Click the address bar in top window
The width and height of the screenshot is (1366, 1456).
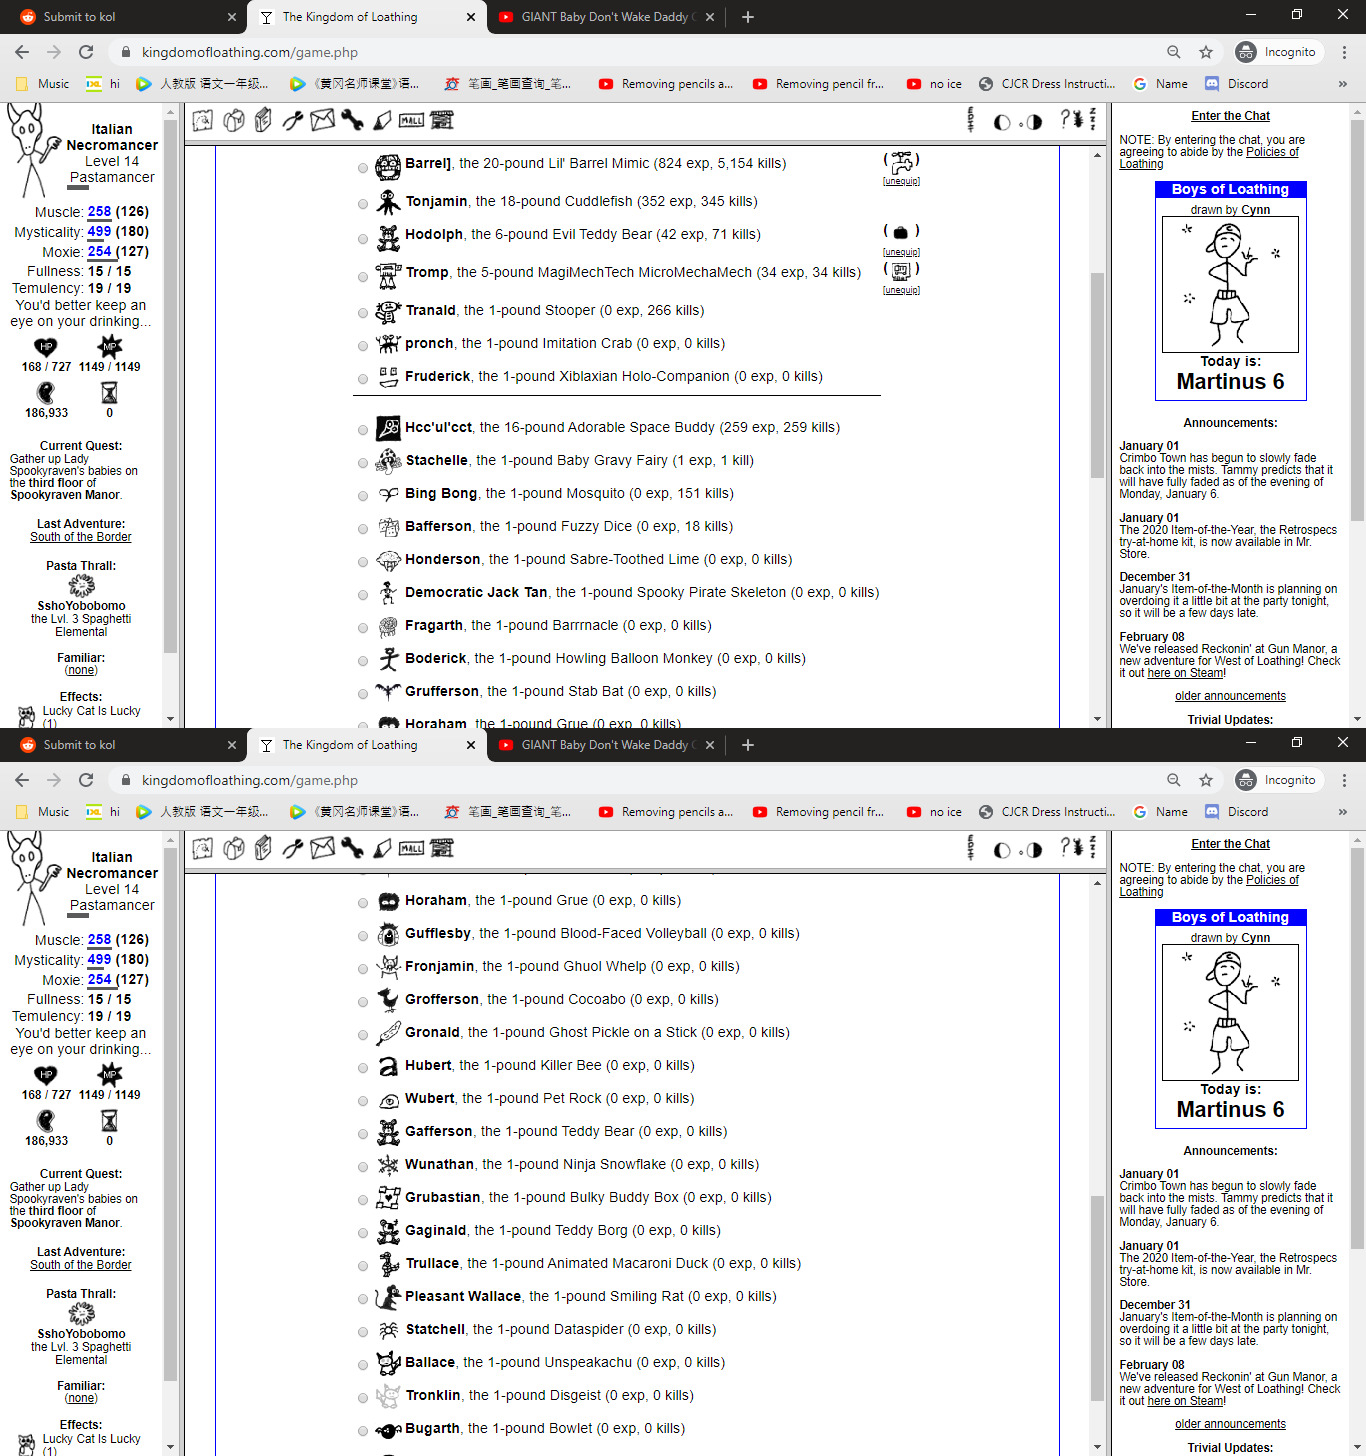point(640,52)
